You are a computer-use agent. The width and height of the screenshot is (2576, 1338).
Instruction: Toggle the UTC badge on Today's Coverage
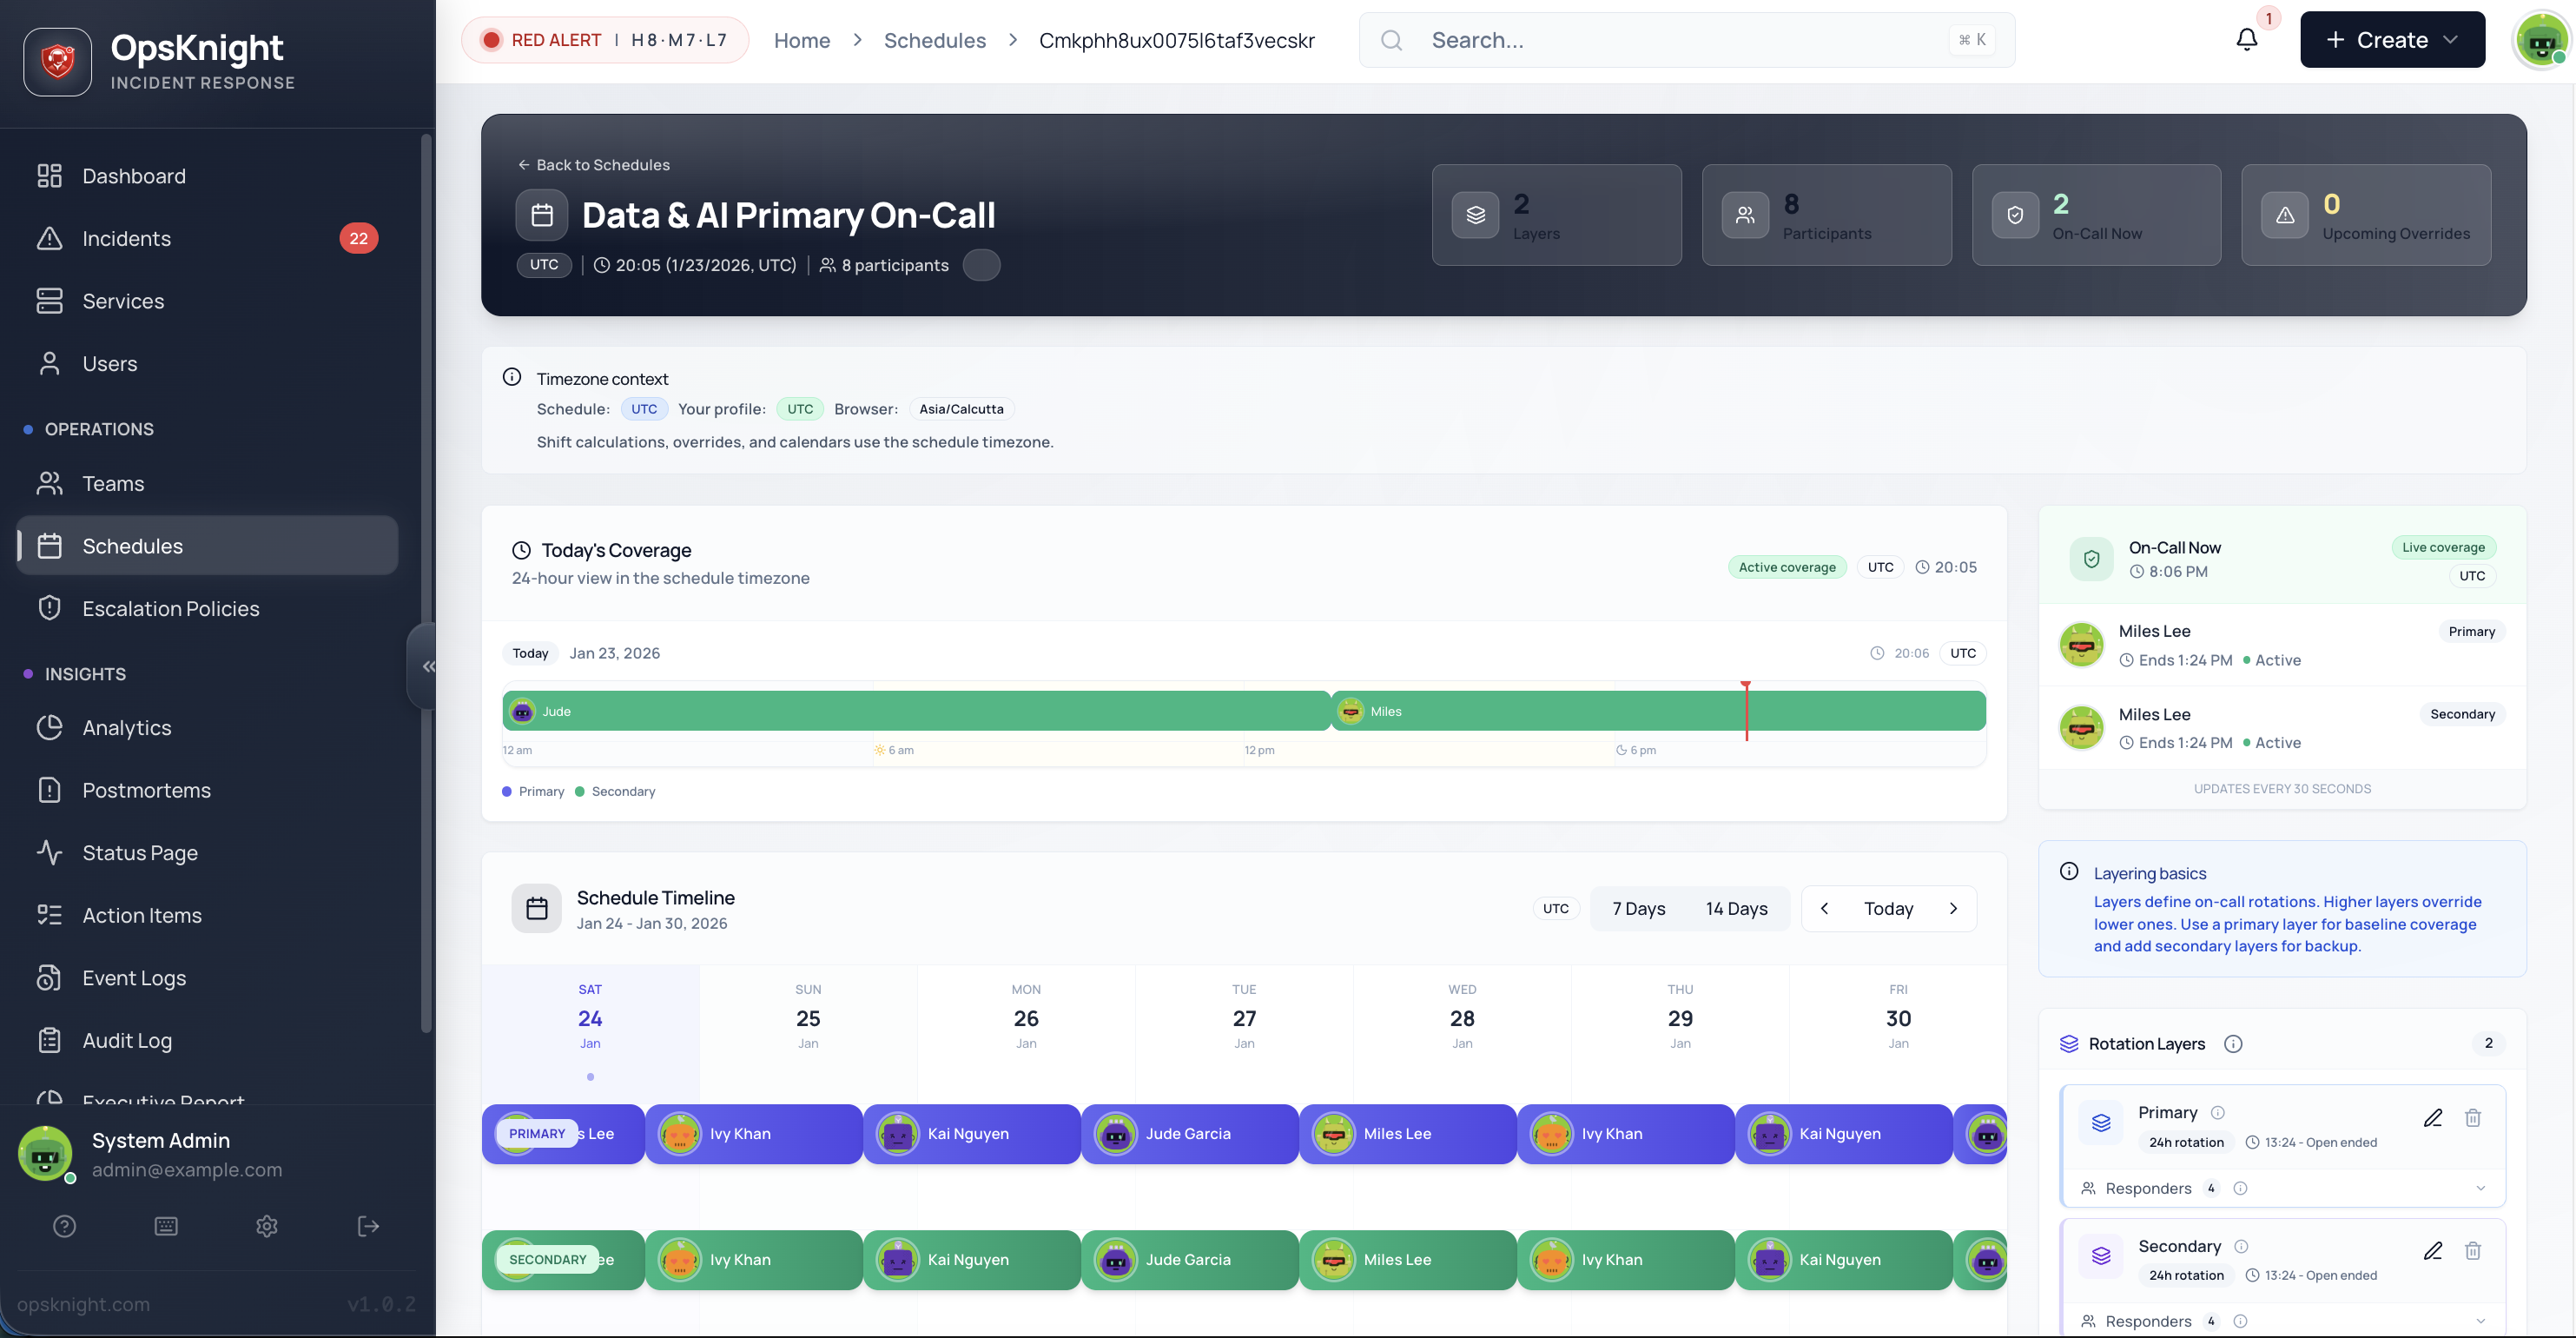coord(1881,567)
